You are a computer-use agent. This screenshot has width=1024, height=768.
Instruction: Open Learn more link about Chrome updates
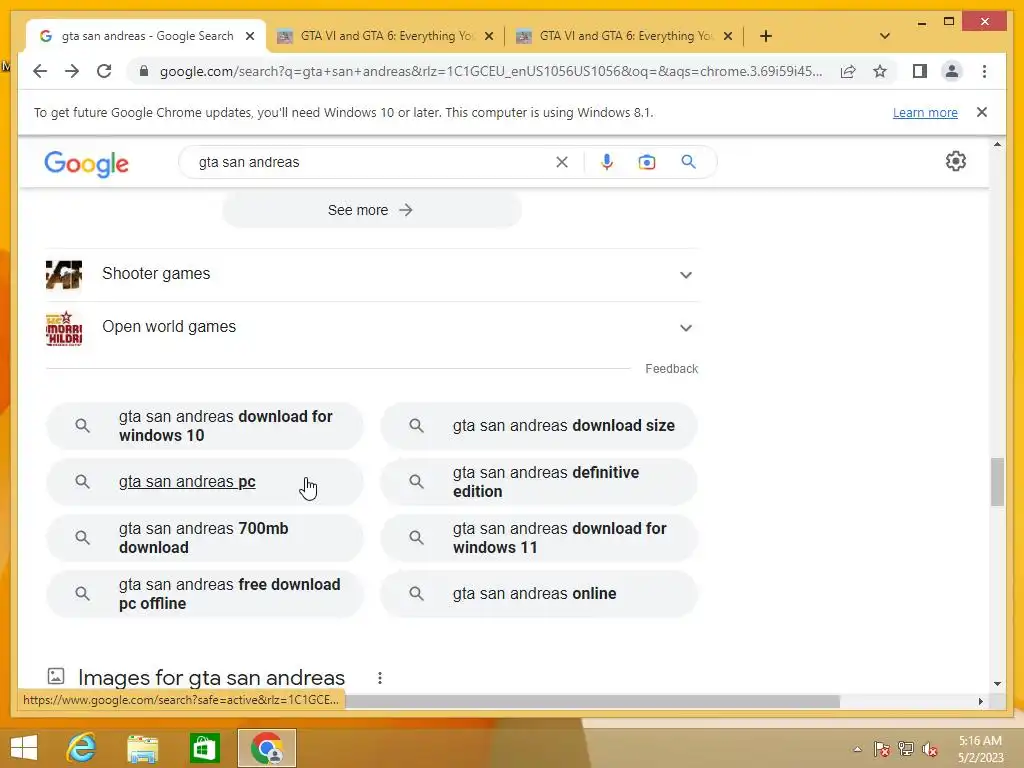pyautogui.click(x=925, y=112)
